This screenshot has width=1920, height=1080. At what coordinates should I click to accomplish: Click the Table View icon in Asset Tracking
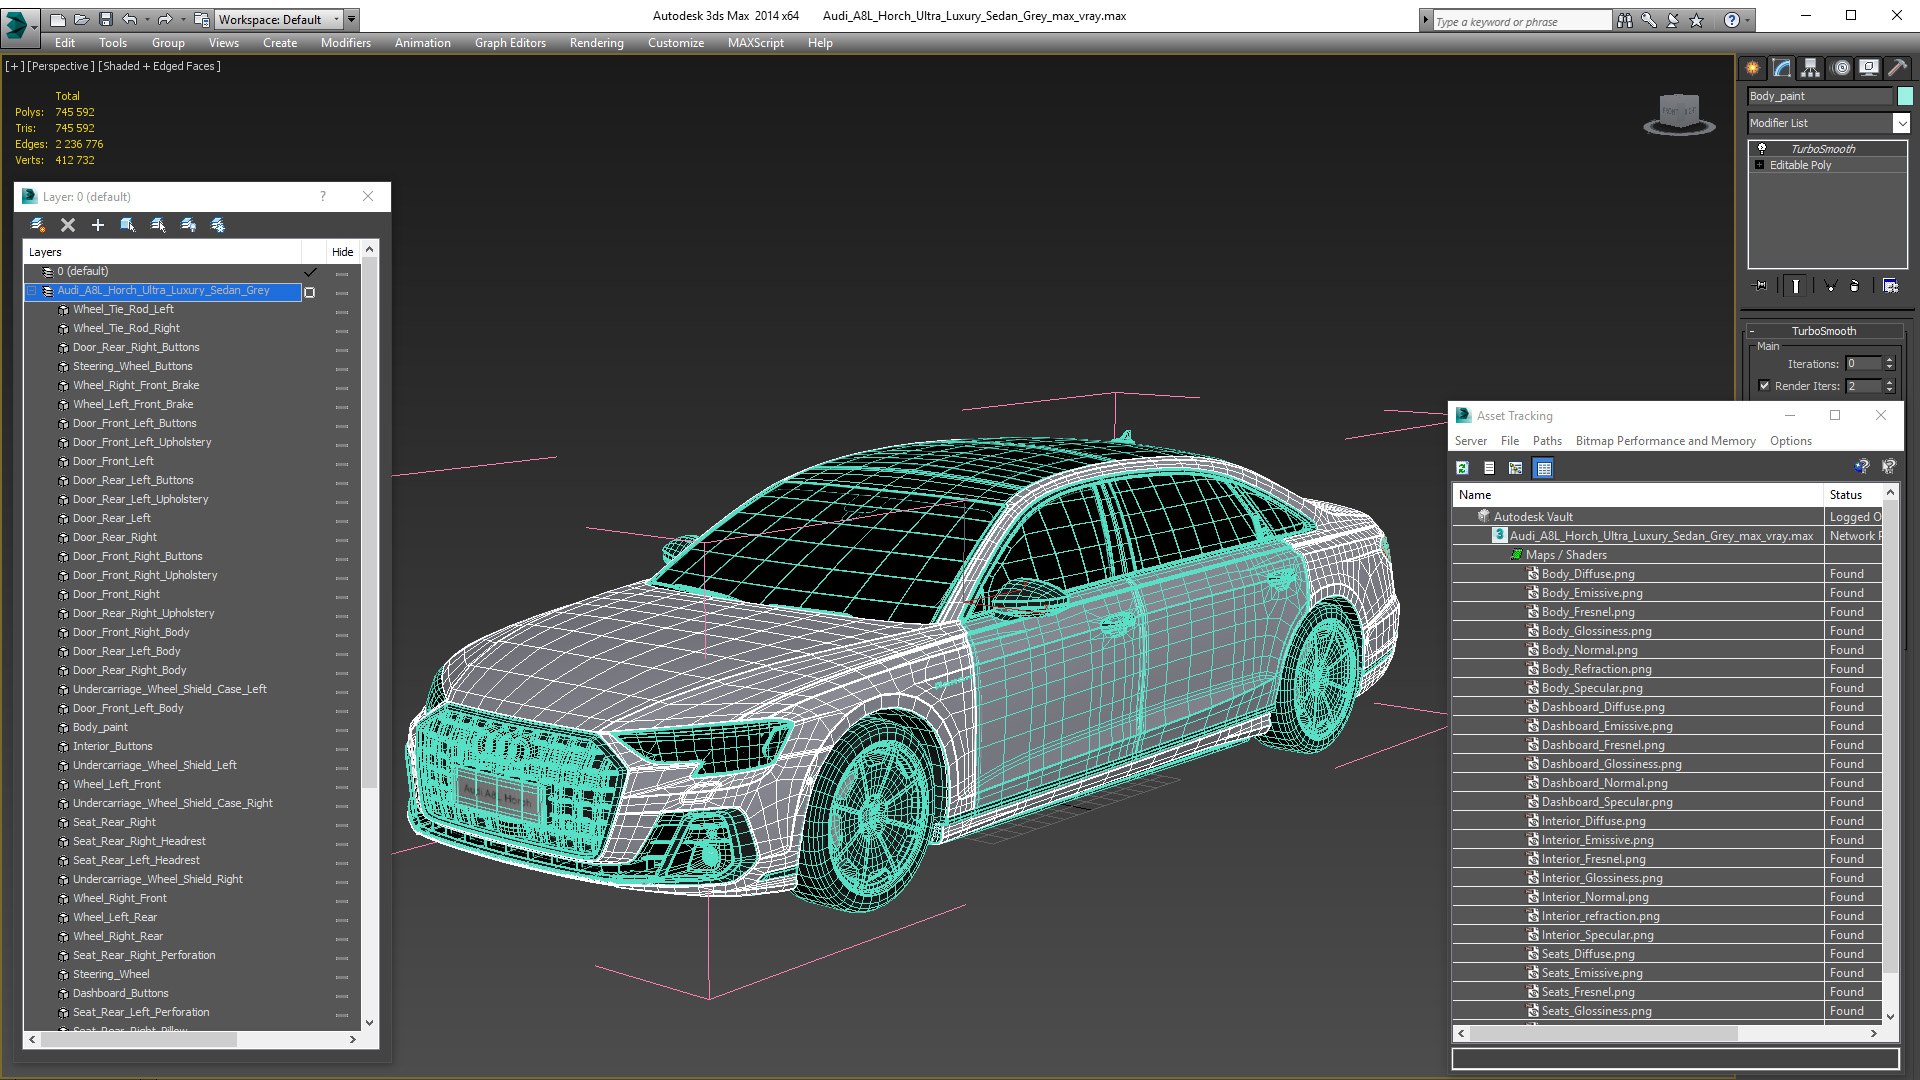pyautogui.click(x=1544, y=468)
